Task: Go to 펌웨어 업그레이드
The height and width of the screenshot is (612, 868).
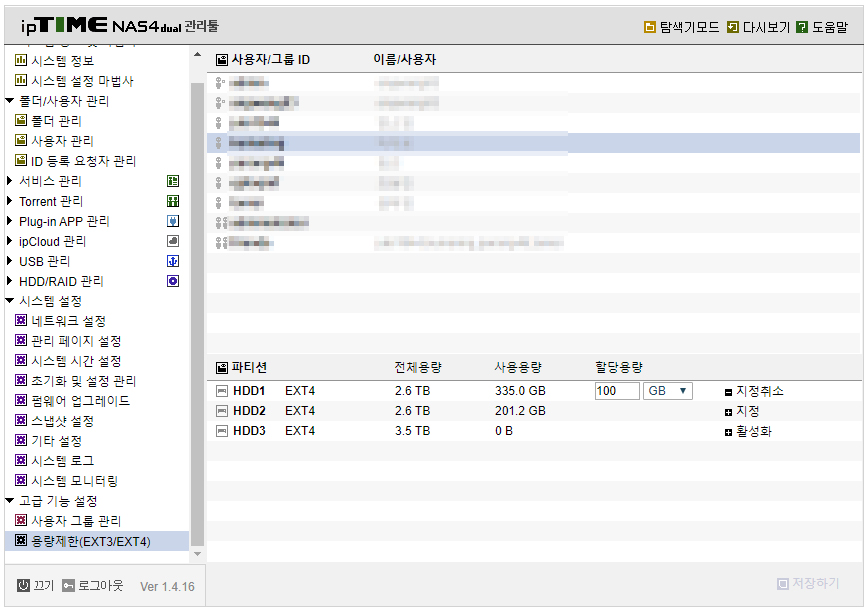Action: coord(80,401)
